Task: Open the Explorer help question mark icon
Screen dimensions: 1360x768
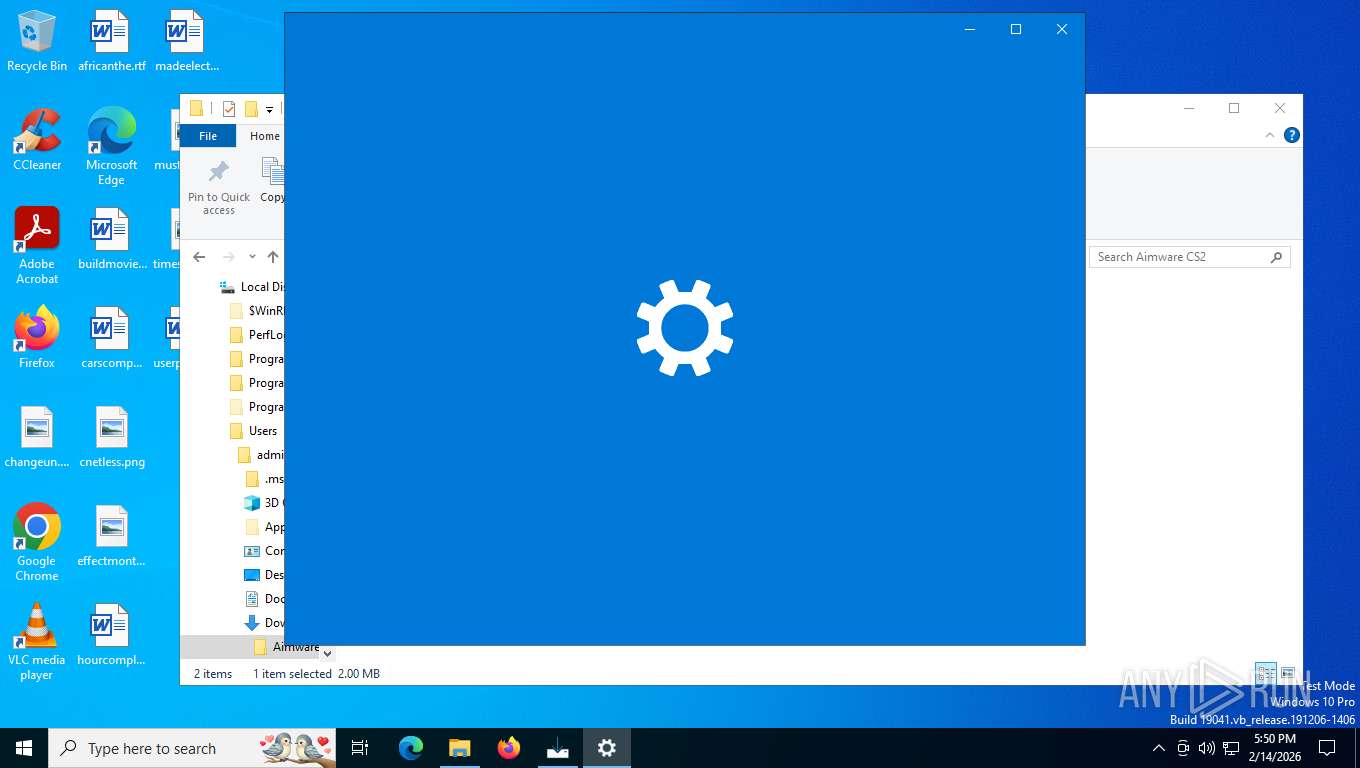Action: click(x=1291, y=135)
